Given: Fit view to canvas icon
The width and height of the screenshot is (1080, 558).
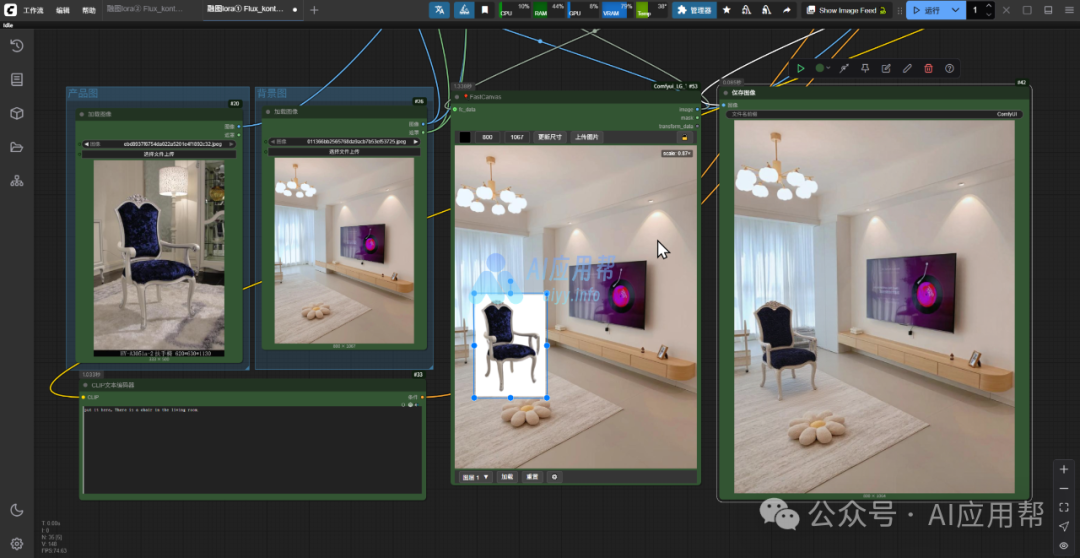Looking at the screenshot, I should tap(1063, 508).
